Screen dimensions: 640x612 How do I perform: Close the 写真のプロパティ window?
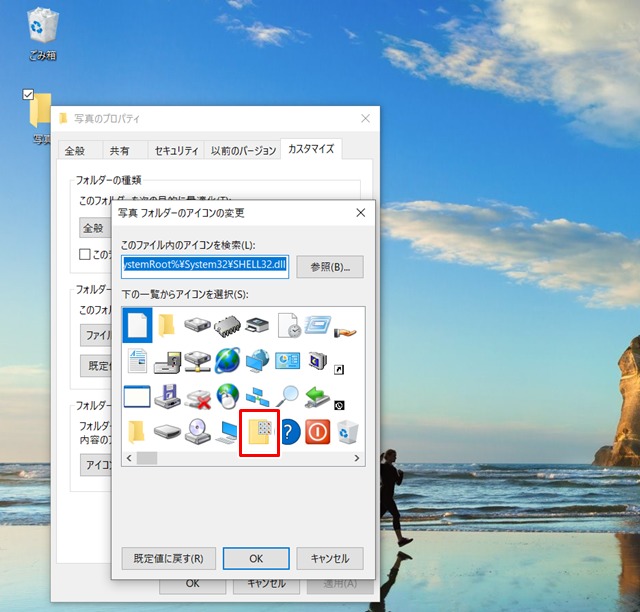click(x=365, y=118)
